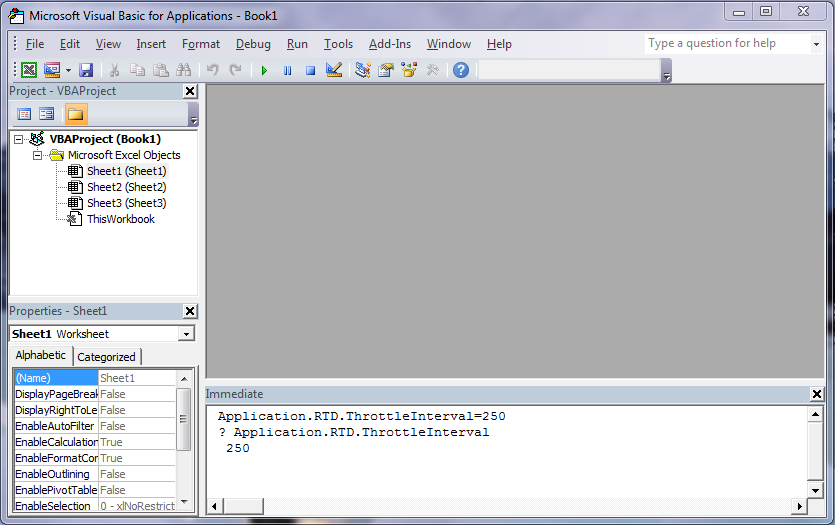This screenshot has height=525, width=835.
Task: Toggle Design Mode icon
Action: click(334, 70)
